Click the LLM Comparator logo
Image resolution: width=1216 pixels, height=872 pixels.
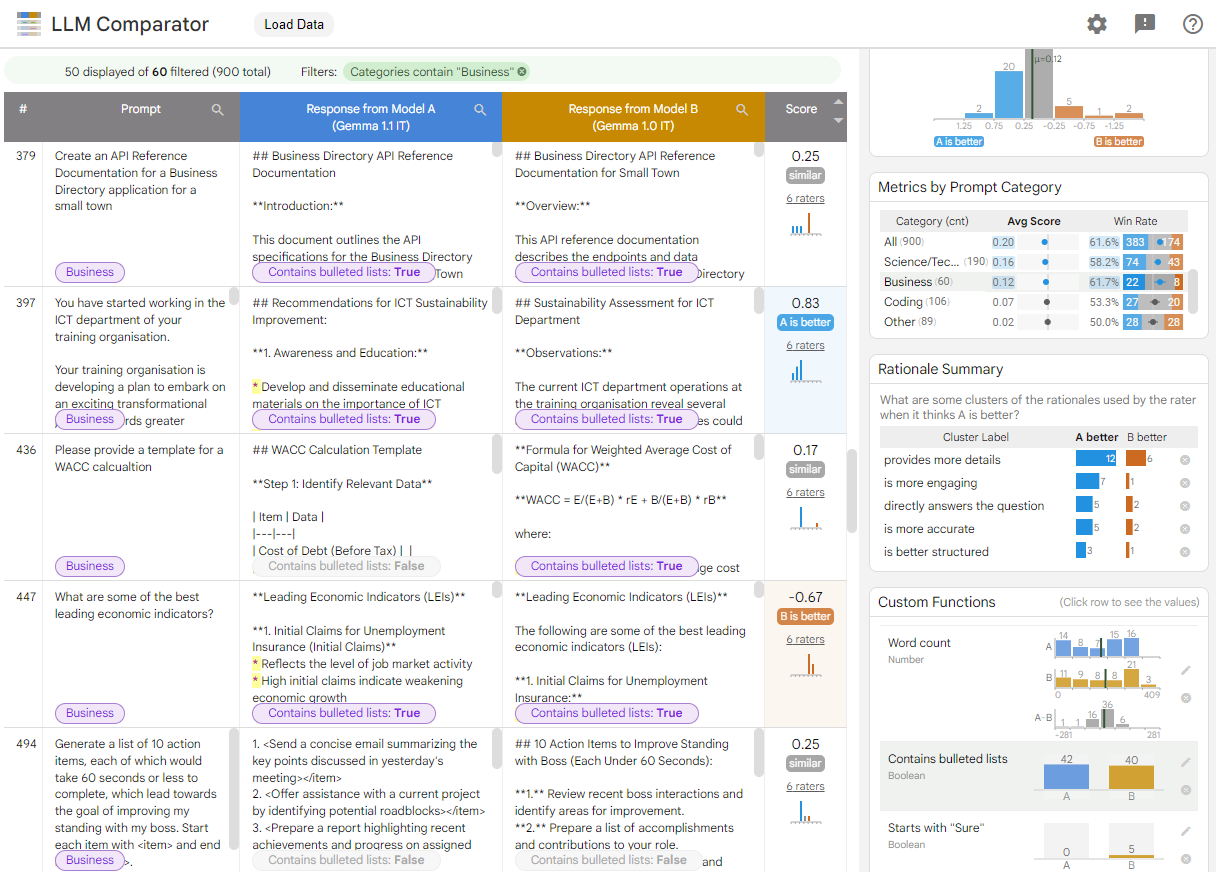point(28,23)
